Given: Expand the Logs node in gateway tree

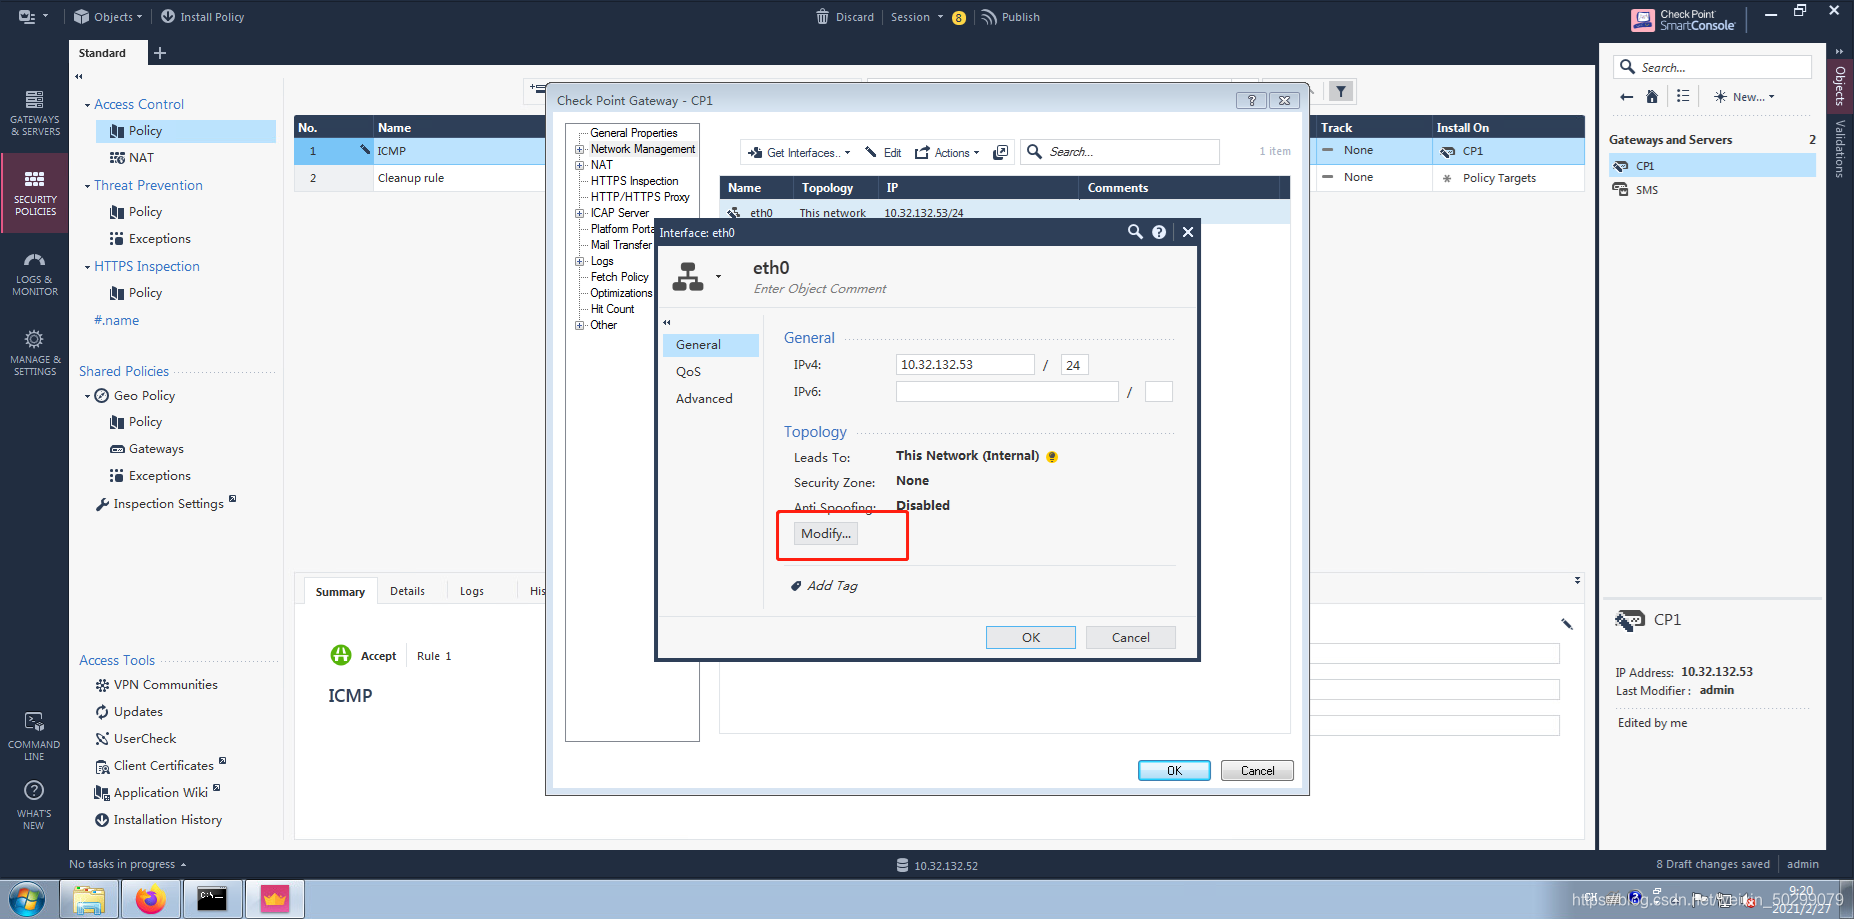Looking at the screenshot, I should click(x=579, y=261).
